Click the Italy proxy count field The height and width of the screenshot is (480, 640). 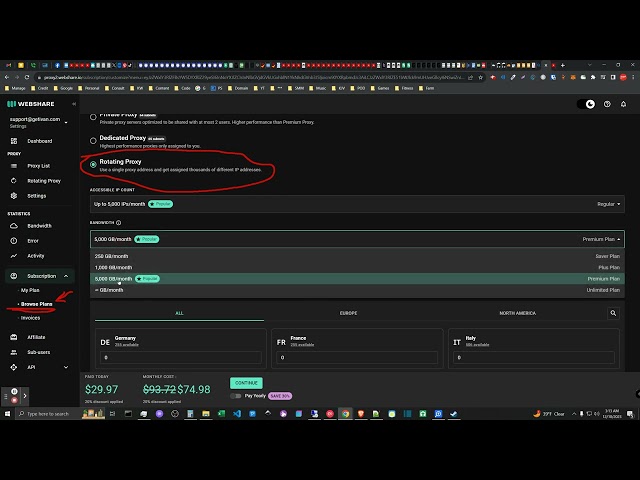click(x=534, y=358)
